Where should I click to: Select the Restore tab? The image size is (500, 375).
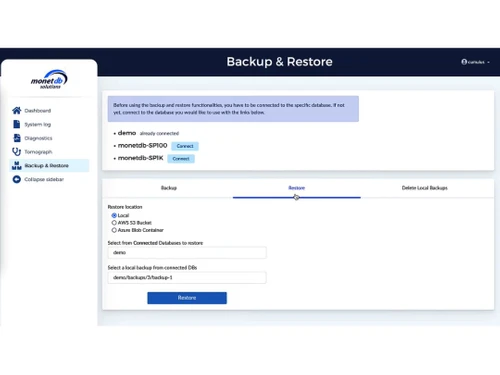pyautogui.click(x=297, y=188)
